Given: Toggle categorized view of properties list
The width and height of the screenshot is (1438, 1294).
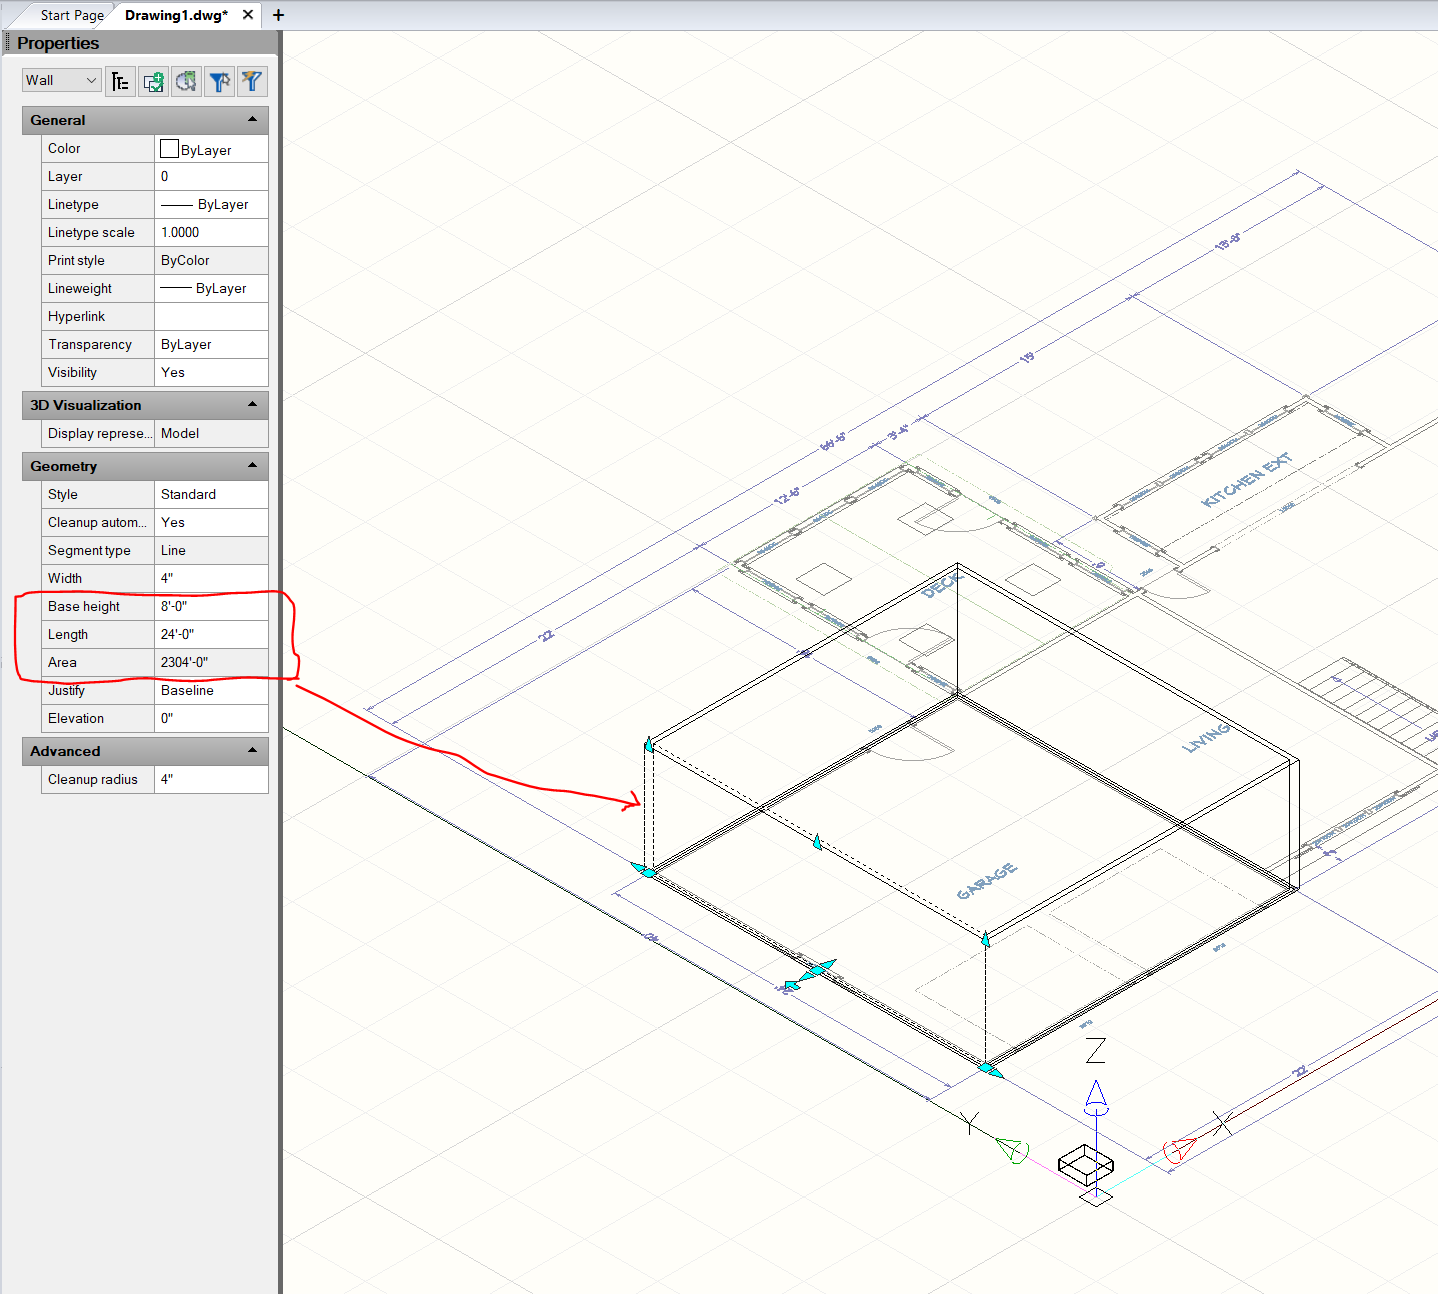Looking at the screenshot, I should pos(120,81).
